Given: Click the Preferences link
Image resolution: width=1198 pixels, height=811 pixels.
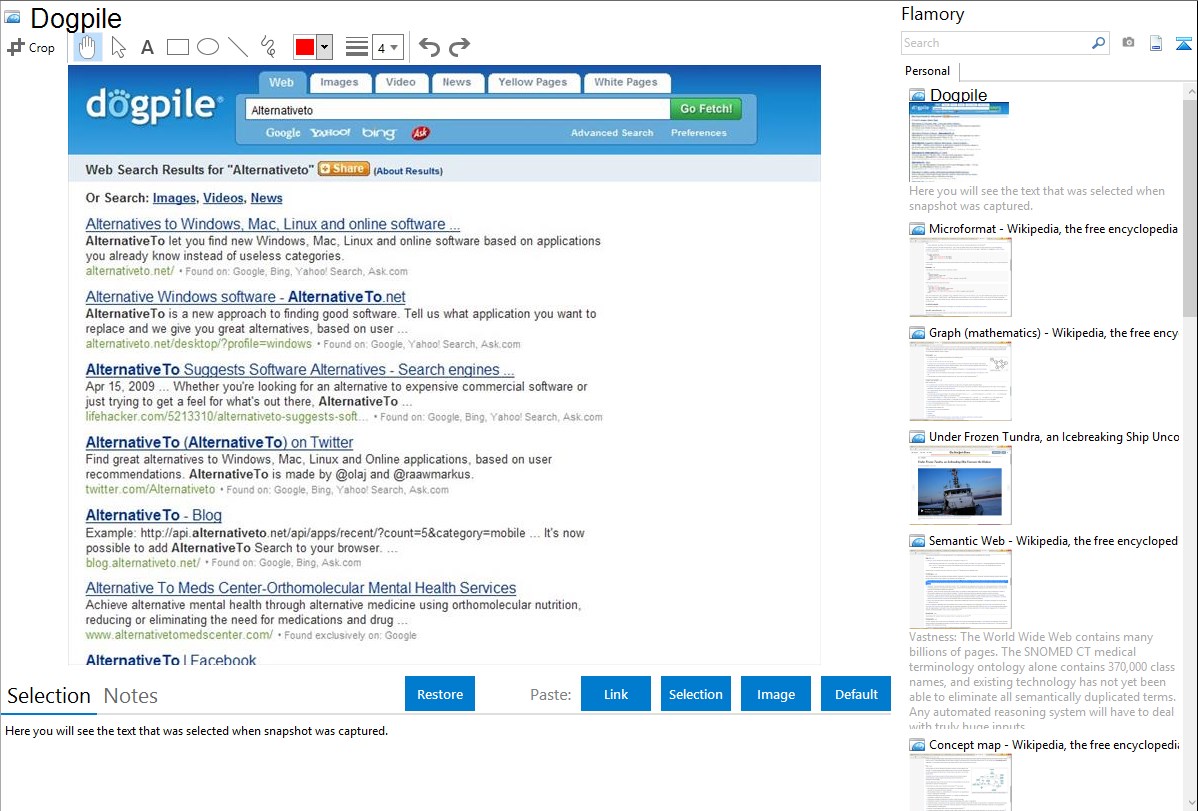Looking at the screenshot, I should pyautogui.click(x=698, y=133).
